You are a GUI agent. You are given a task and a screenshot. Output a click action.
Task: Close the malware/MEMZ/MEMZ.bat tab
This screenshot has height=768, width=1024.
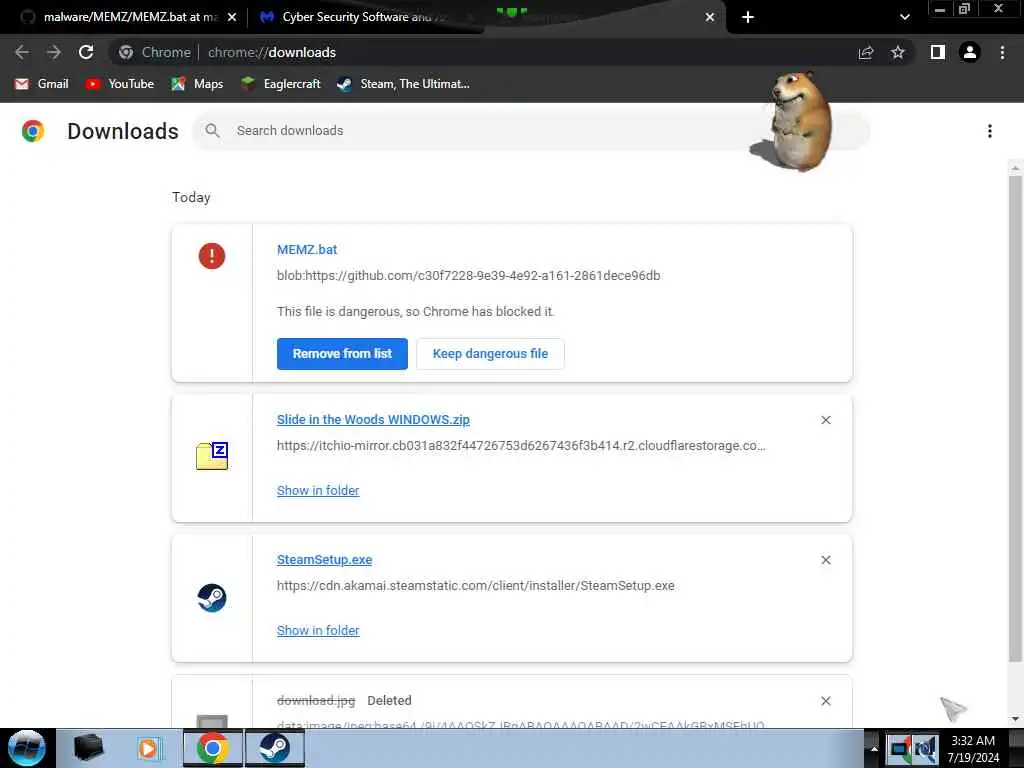click(232, 17)
